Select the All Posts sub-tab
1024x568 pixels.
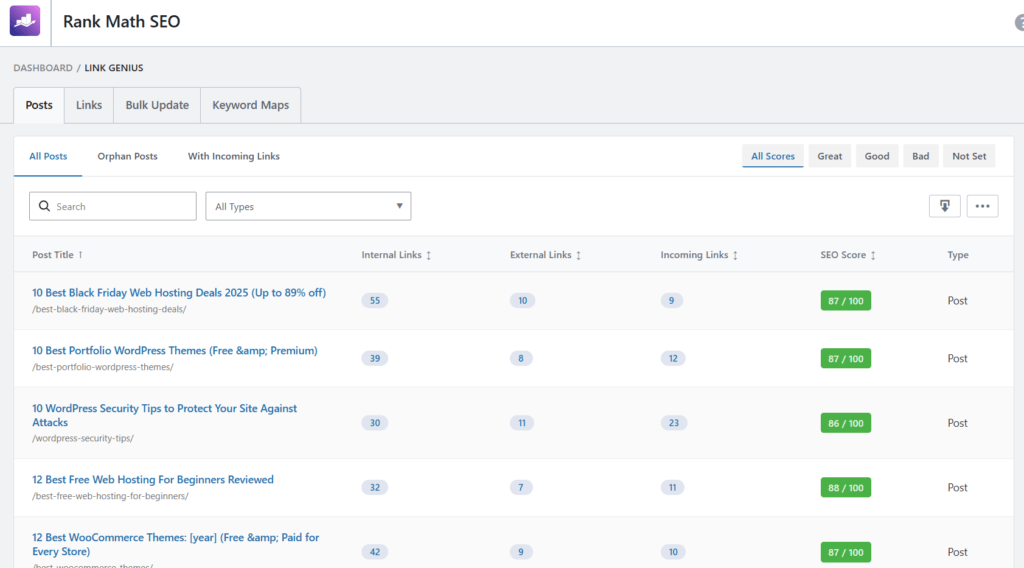(x=48, y=156)
